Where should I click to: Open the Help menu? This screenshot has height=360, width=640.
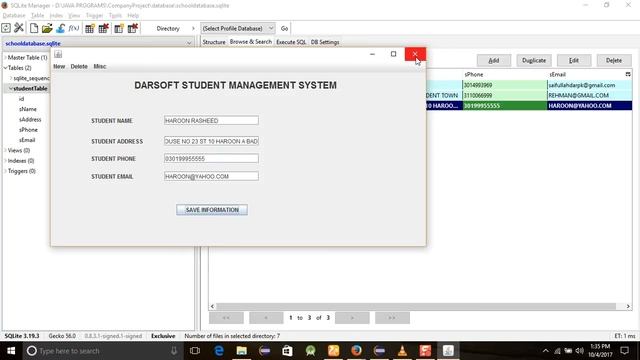[x=133, y=16]
